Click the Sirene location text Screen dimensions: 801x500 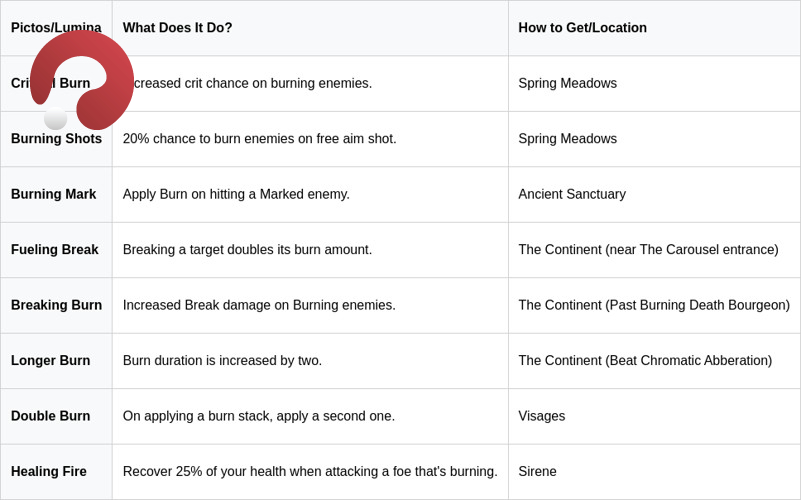[x=537, y=471]
